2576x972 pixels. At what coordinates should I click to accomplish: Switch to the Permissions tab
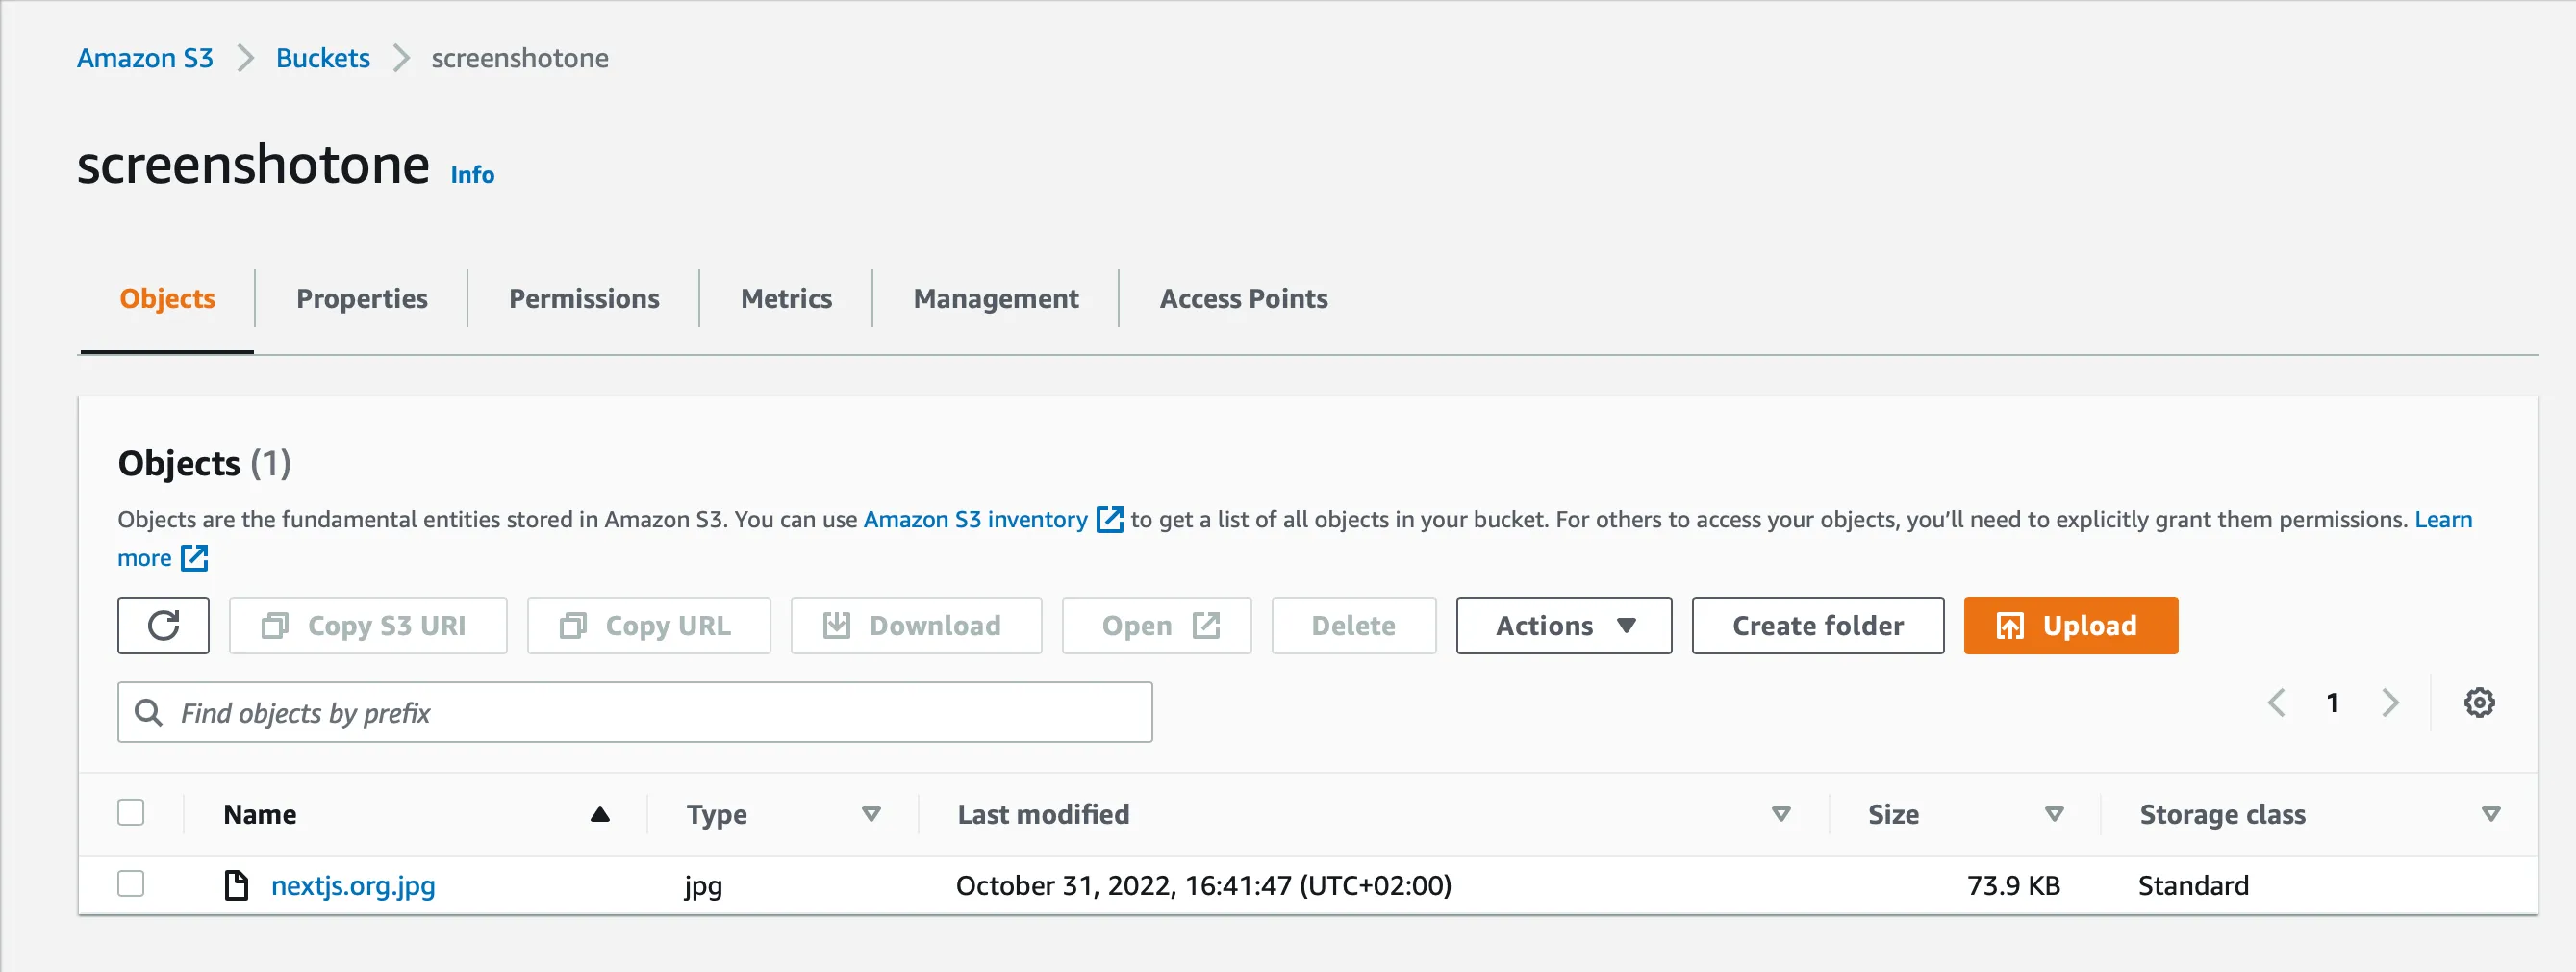point(583,299)
